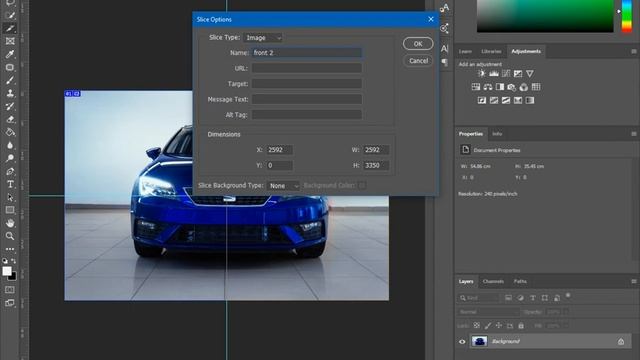Select the Eyedropper tool
Viewport: 640px width, 360px height.
pos(10,54)
